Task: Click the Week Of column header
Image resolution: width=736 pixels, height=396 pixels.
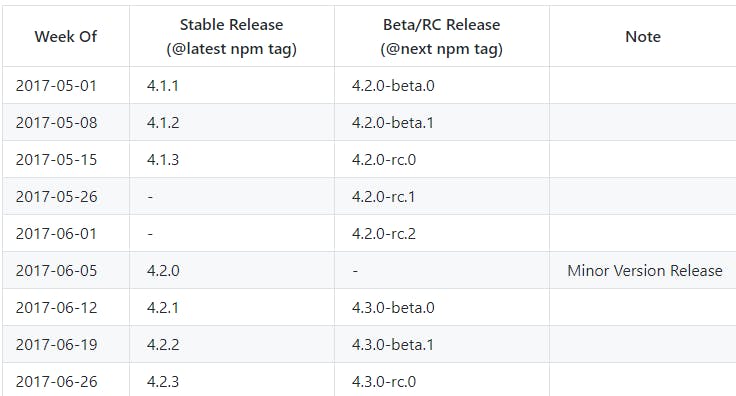Action: point(66,37)
